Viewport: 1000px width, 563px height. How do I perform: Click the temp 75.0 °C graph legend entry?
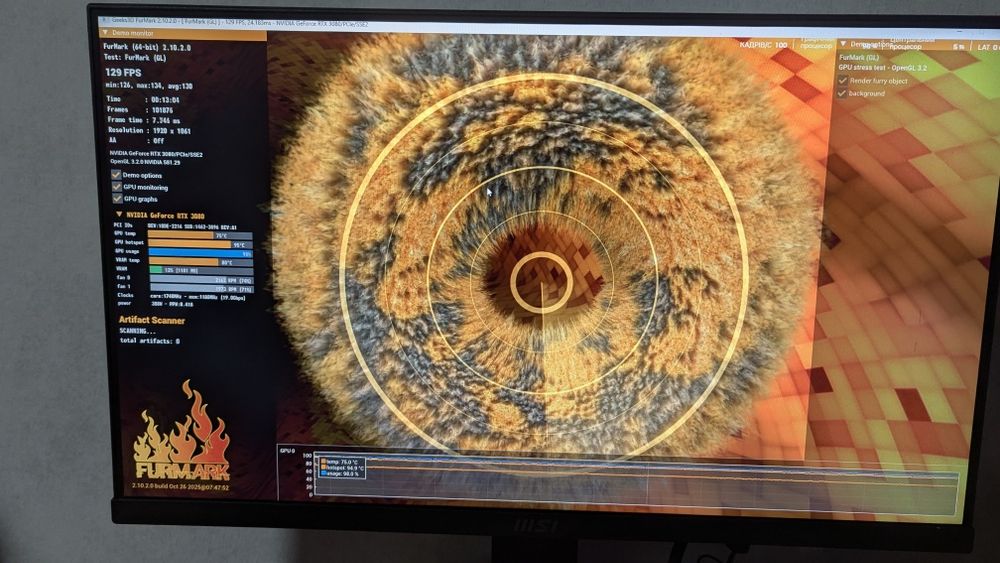click(x=341, y=462)
